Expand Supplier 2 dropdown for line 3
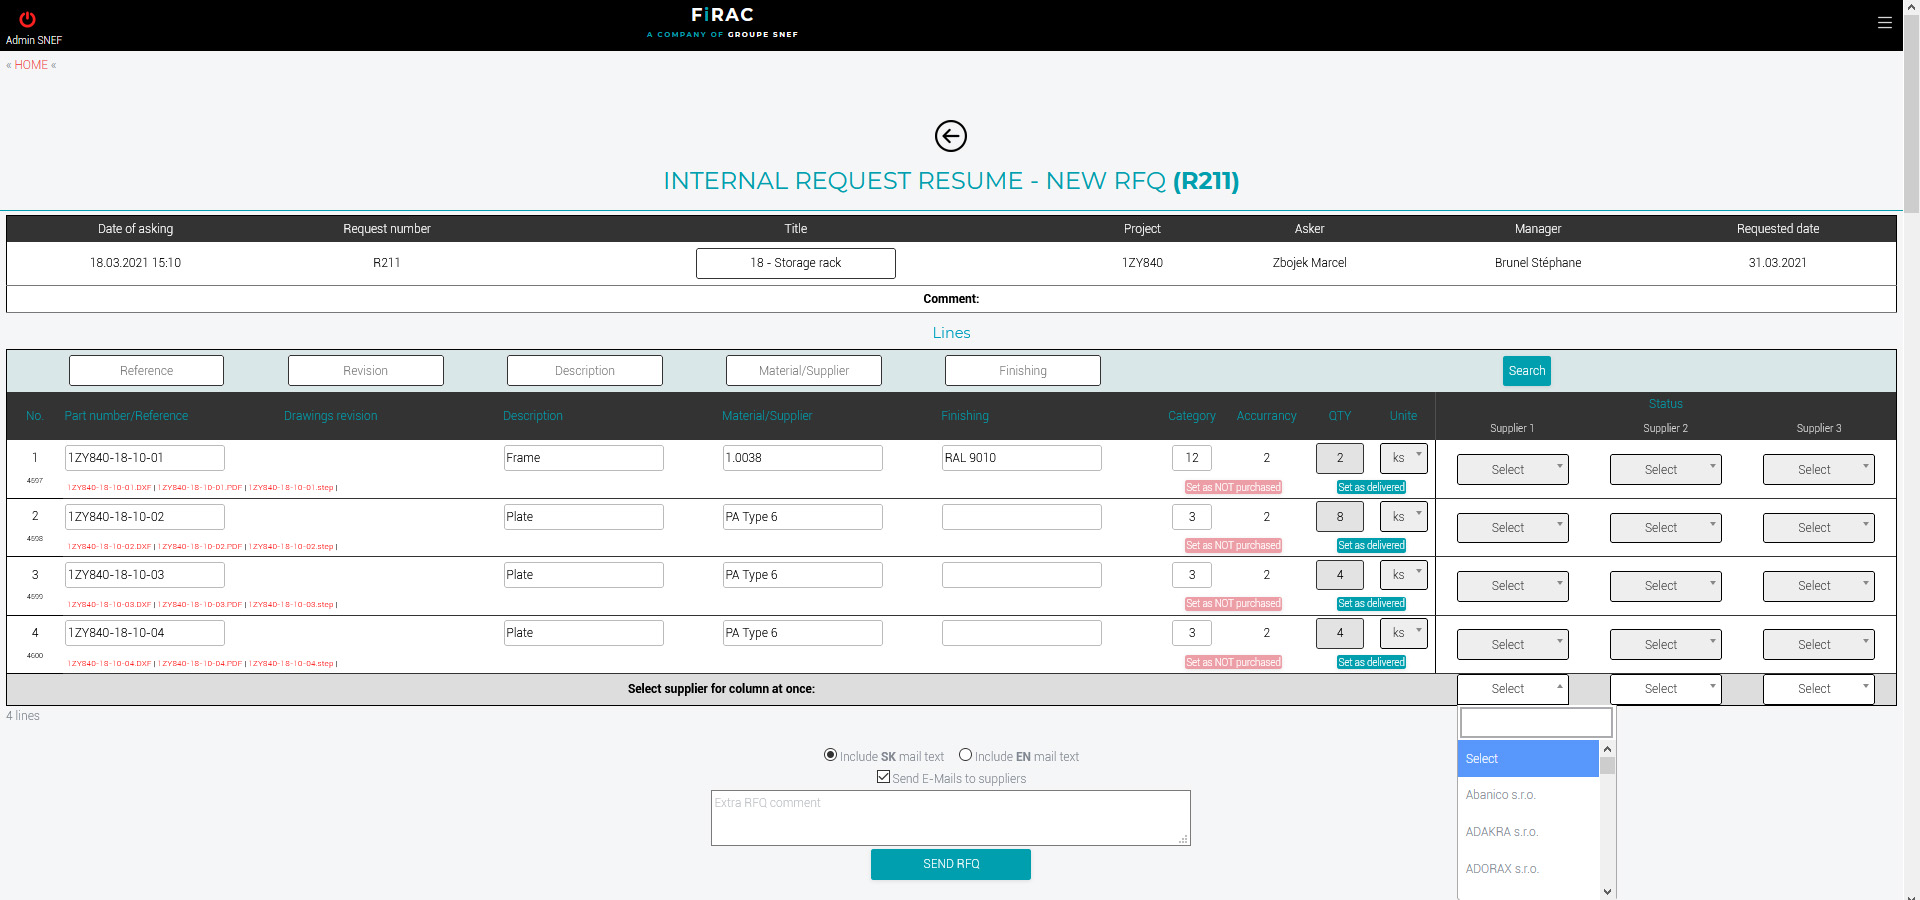Viewport: 1920px width, 900px height. pyautogui.click(x=1665, y=586)
